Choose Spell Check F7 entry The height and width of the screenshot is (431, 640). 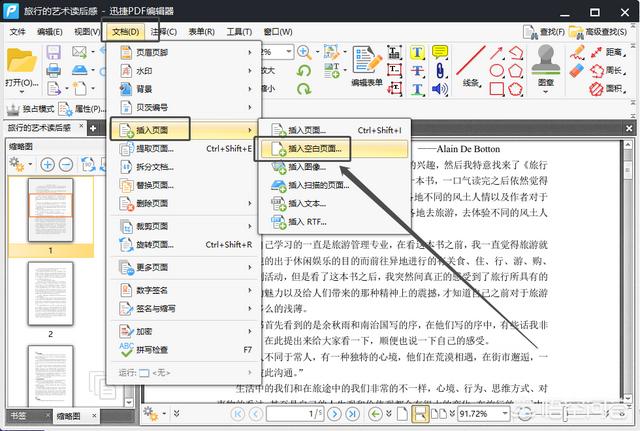click(x=184, y=350)
